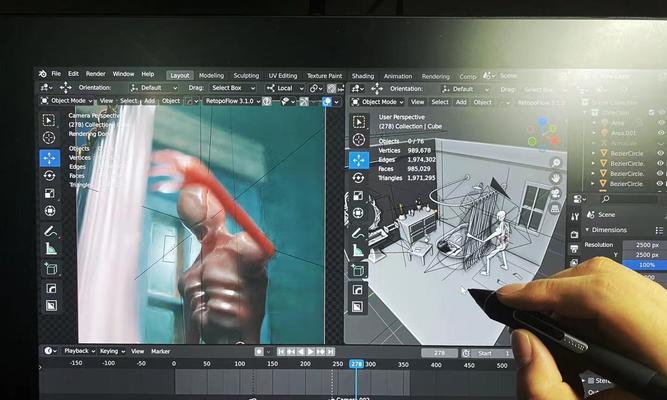Select Cursor tool in right viewport toolbar

click(359, 140)
